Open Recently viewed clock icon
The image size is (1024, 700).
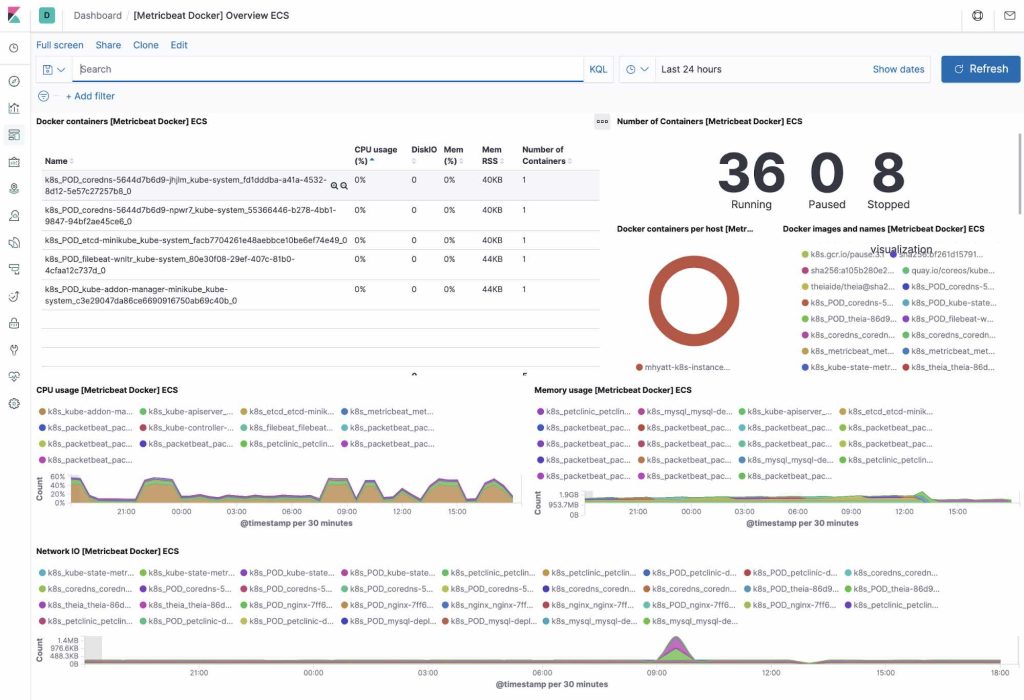pos(14,48)
